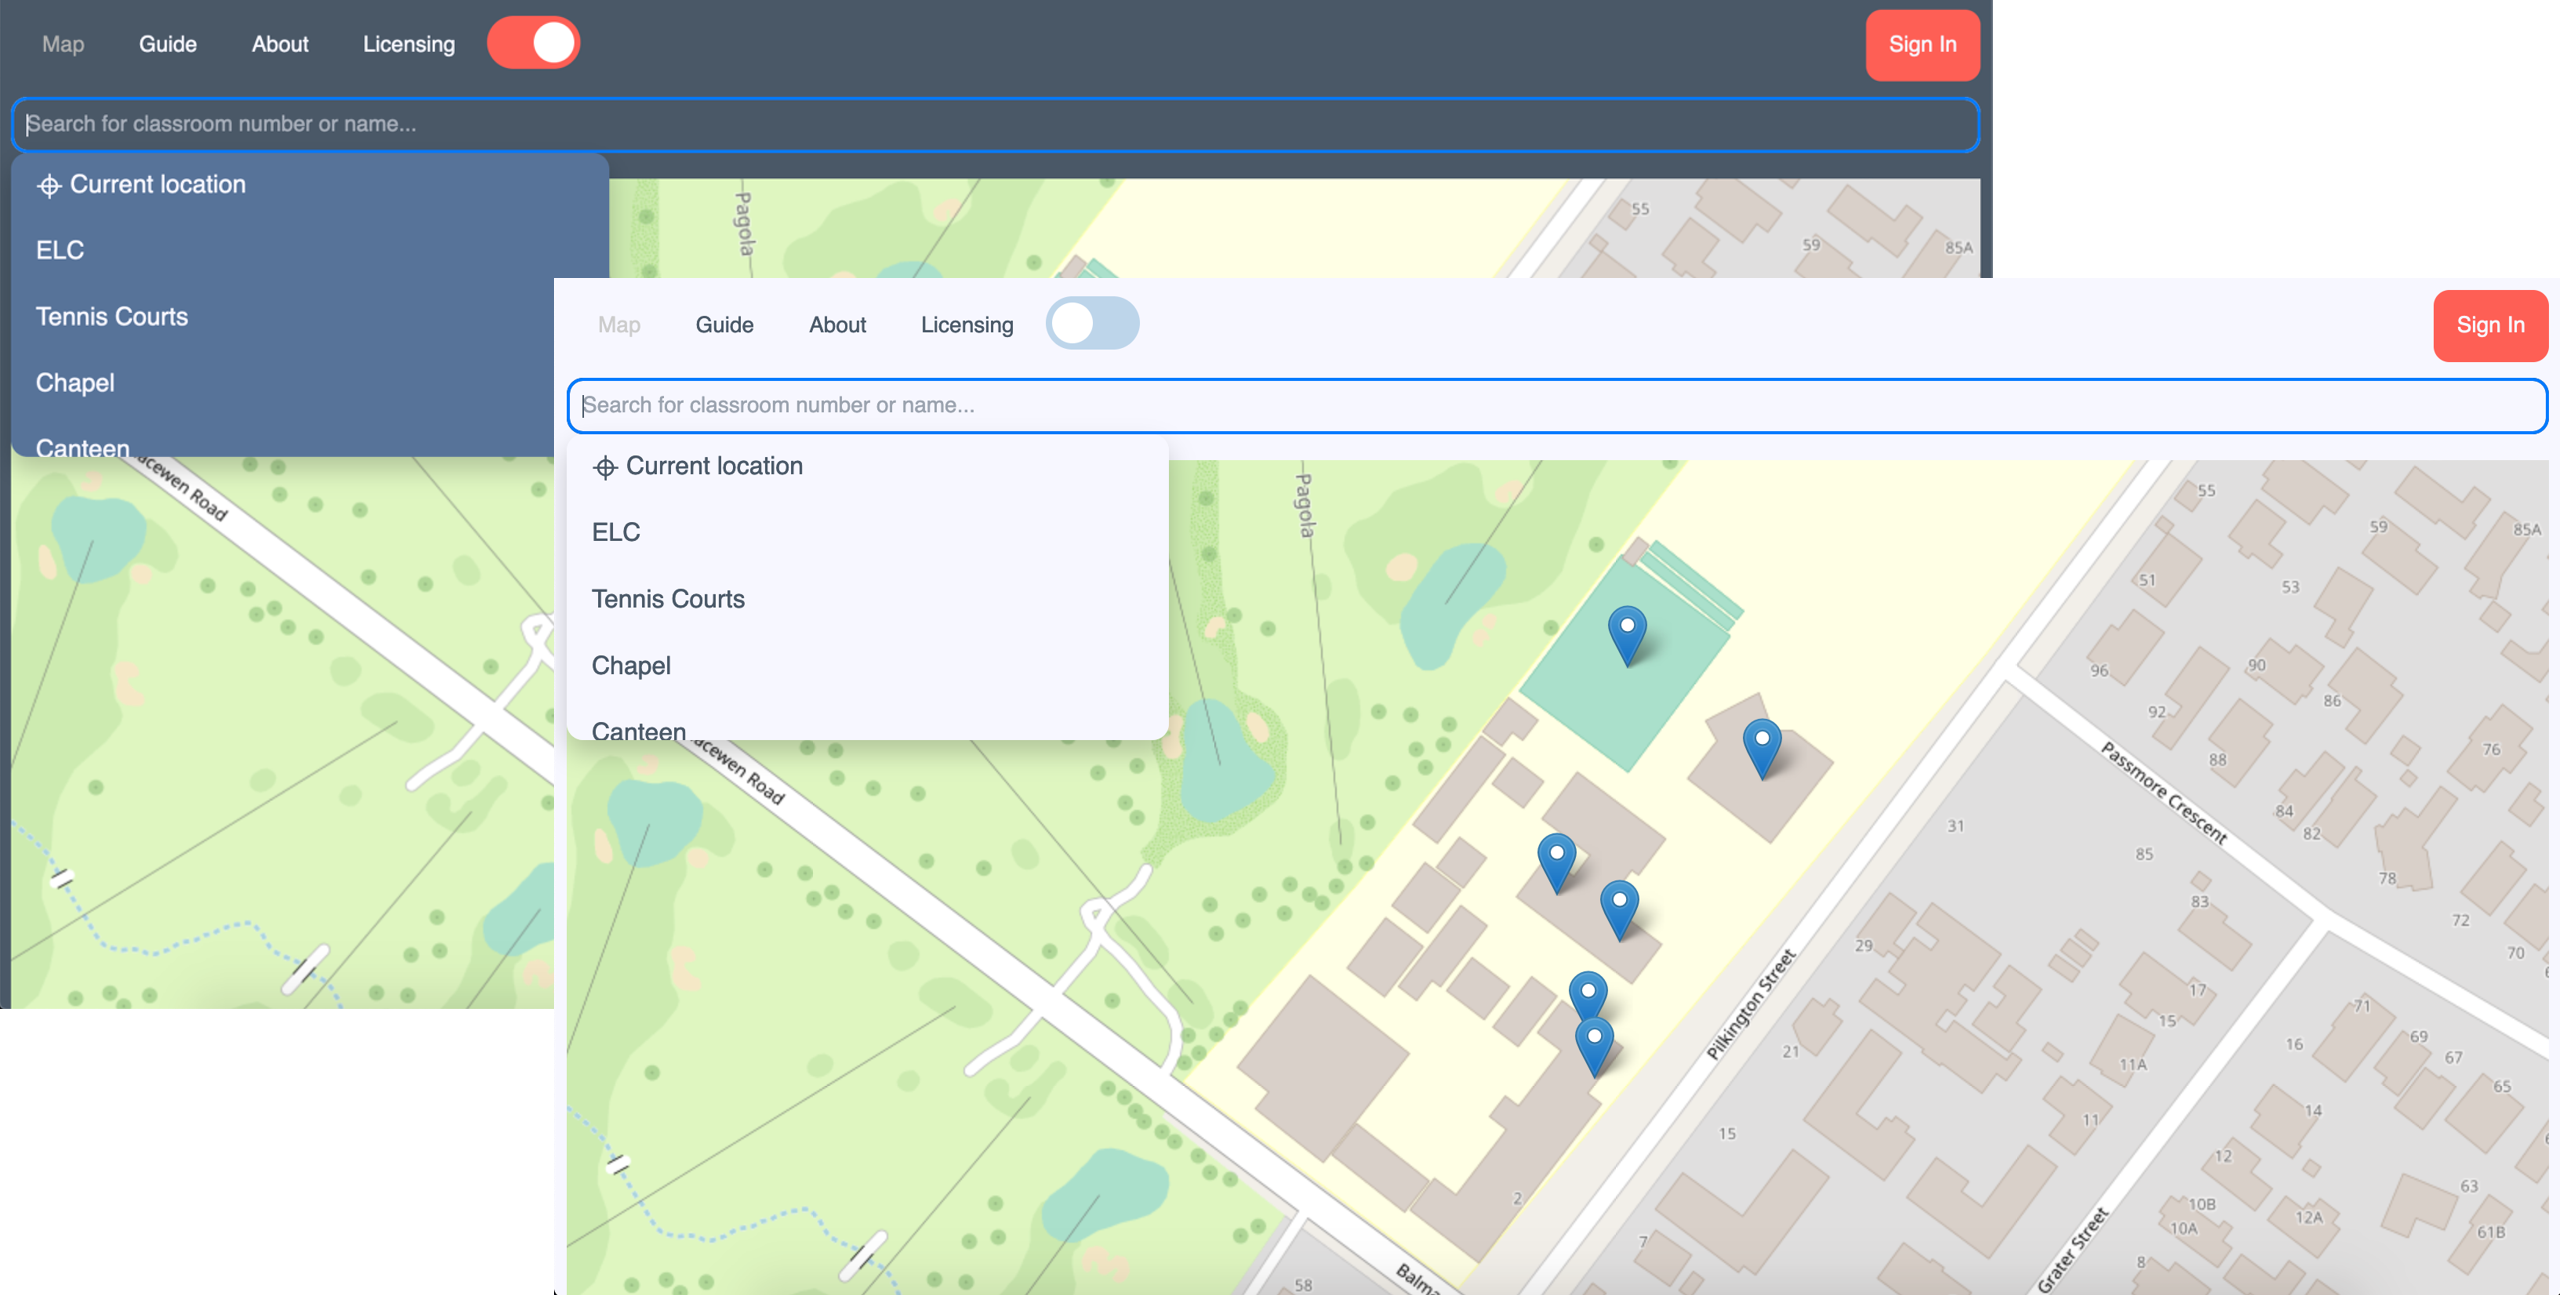Expand the ELC location dropdown item
The image size is (2560, 1299).
click(x=616, y=530)
